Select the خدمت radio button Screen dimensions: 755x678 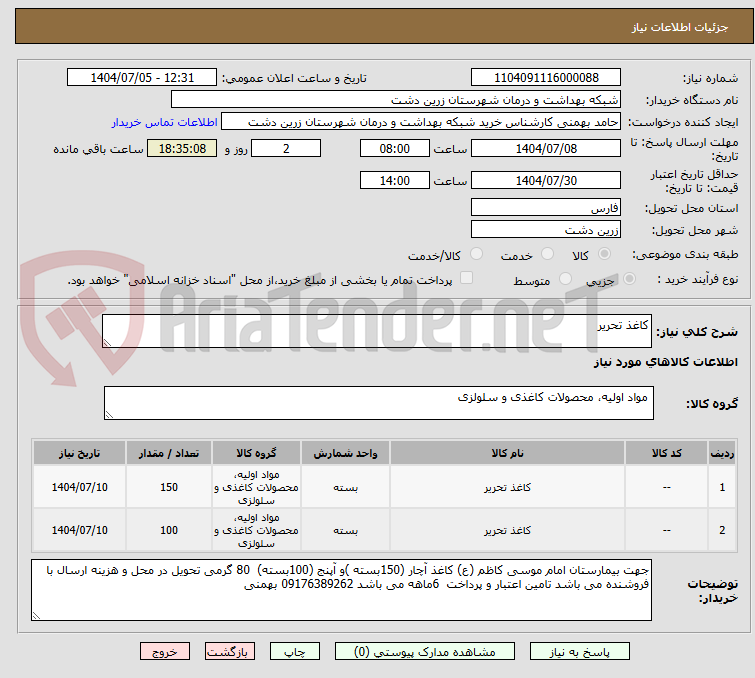click(x=547, y=254)
